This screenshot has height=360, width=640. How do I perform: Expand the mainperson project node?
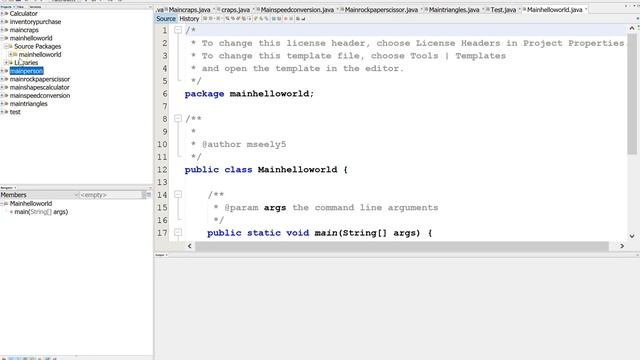(x=2, y=71)
